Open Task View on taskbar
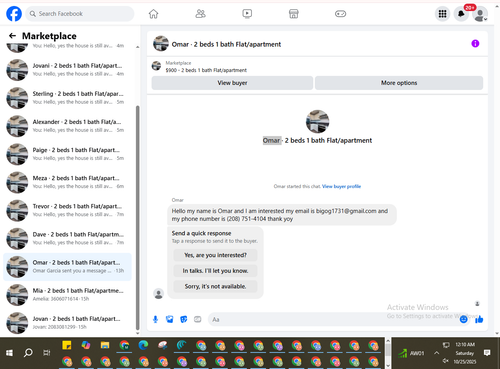This screenshot has width=500, height=369. click(x=47, y=353)
